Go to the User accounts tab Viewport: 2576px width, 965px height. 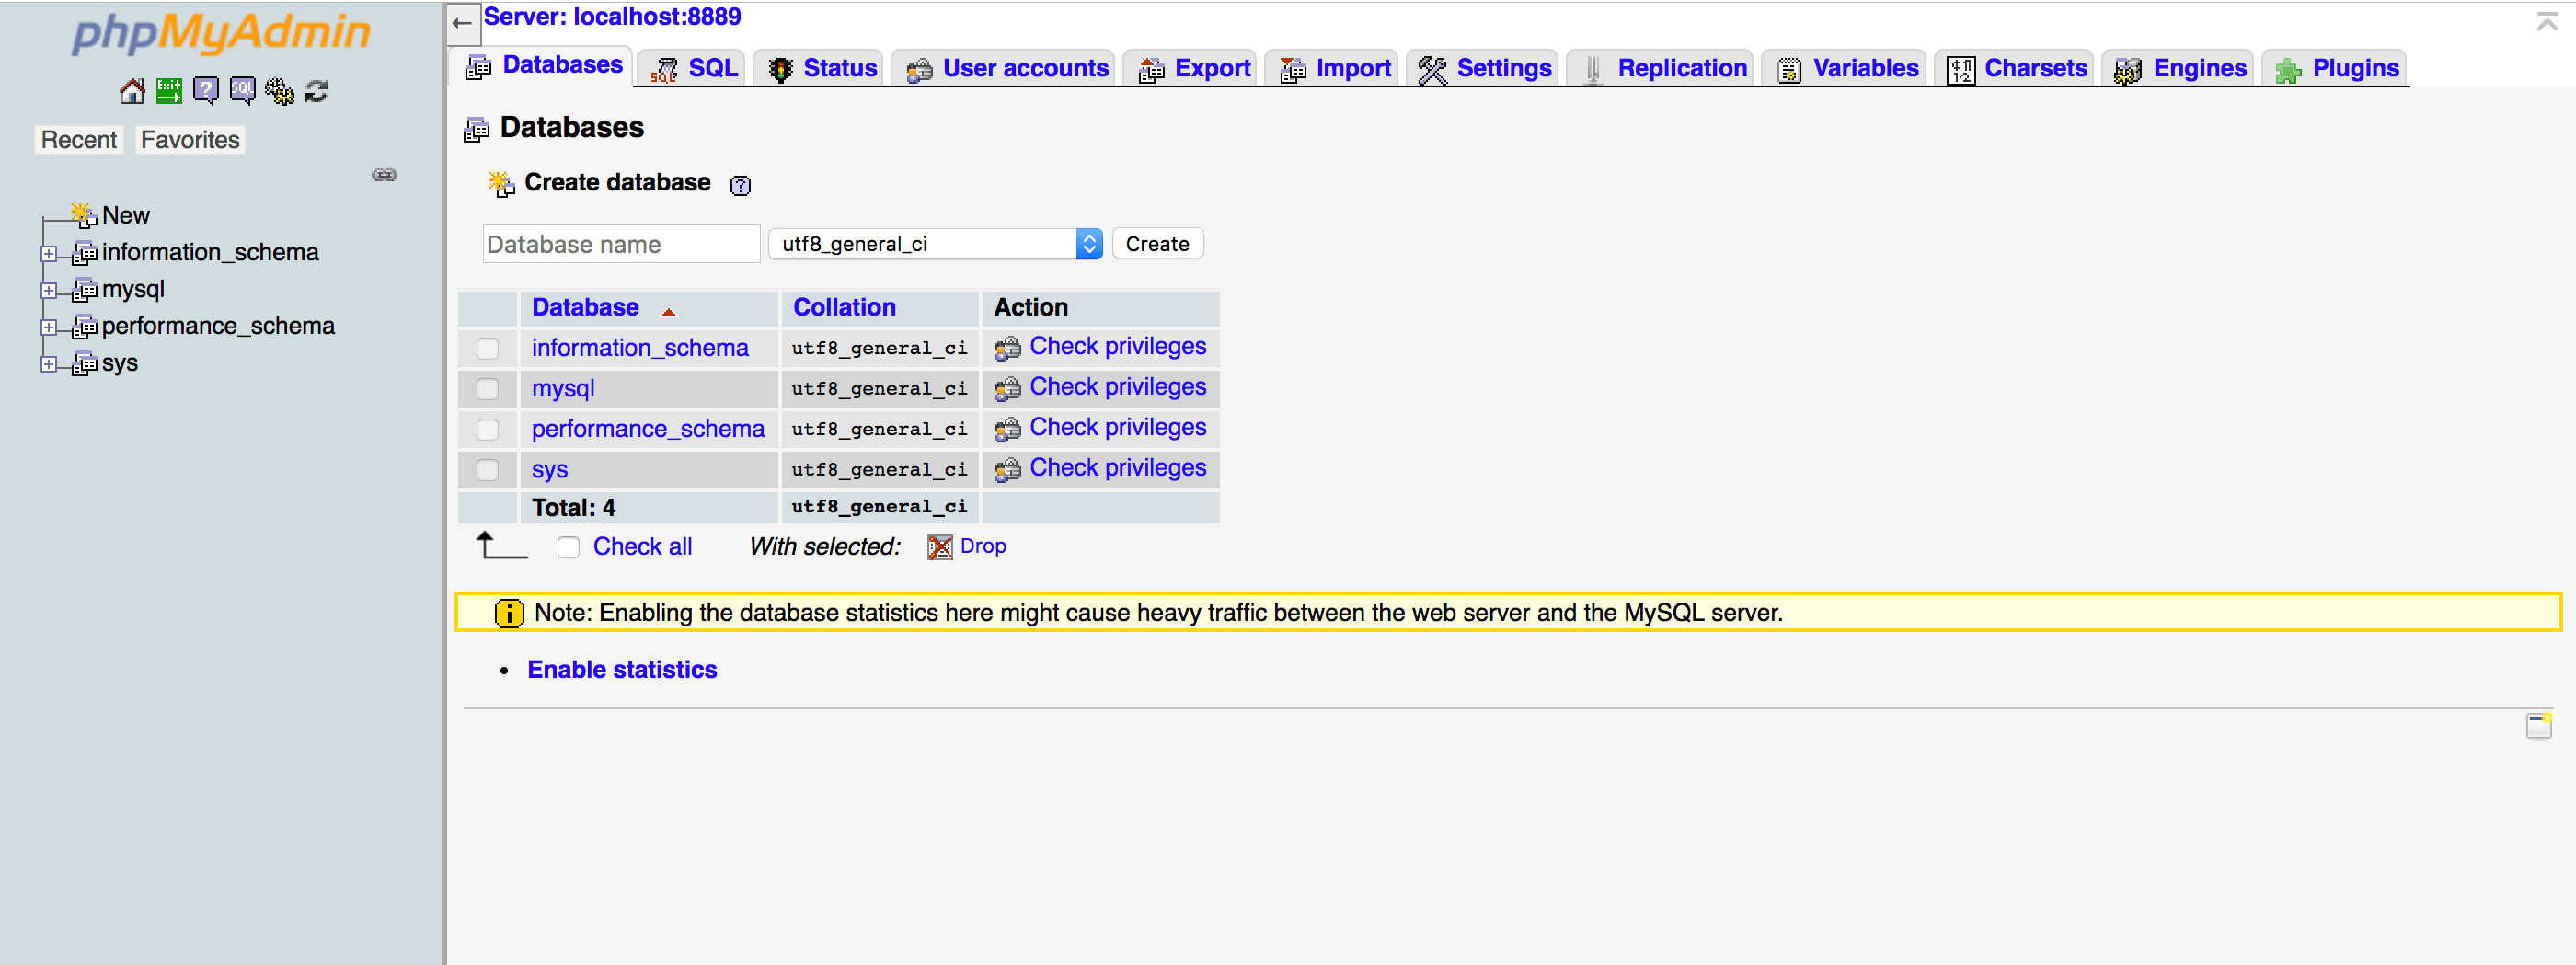[x=1005, y=68]
